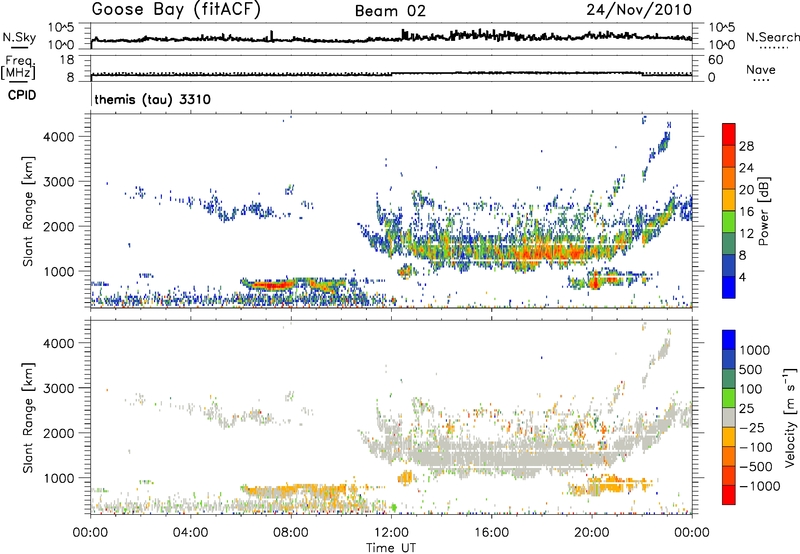Click the "28" value on the Power colorbar
The height and width of the screenshot is (554, 800).
point(746,146)
